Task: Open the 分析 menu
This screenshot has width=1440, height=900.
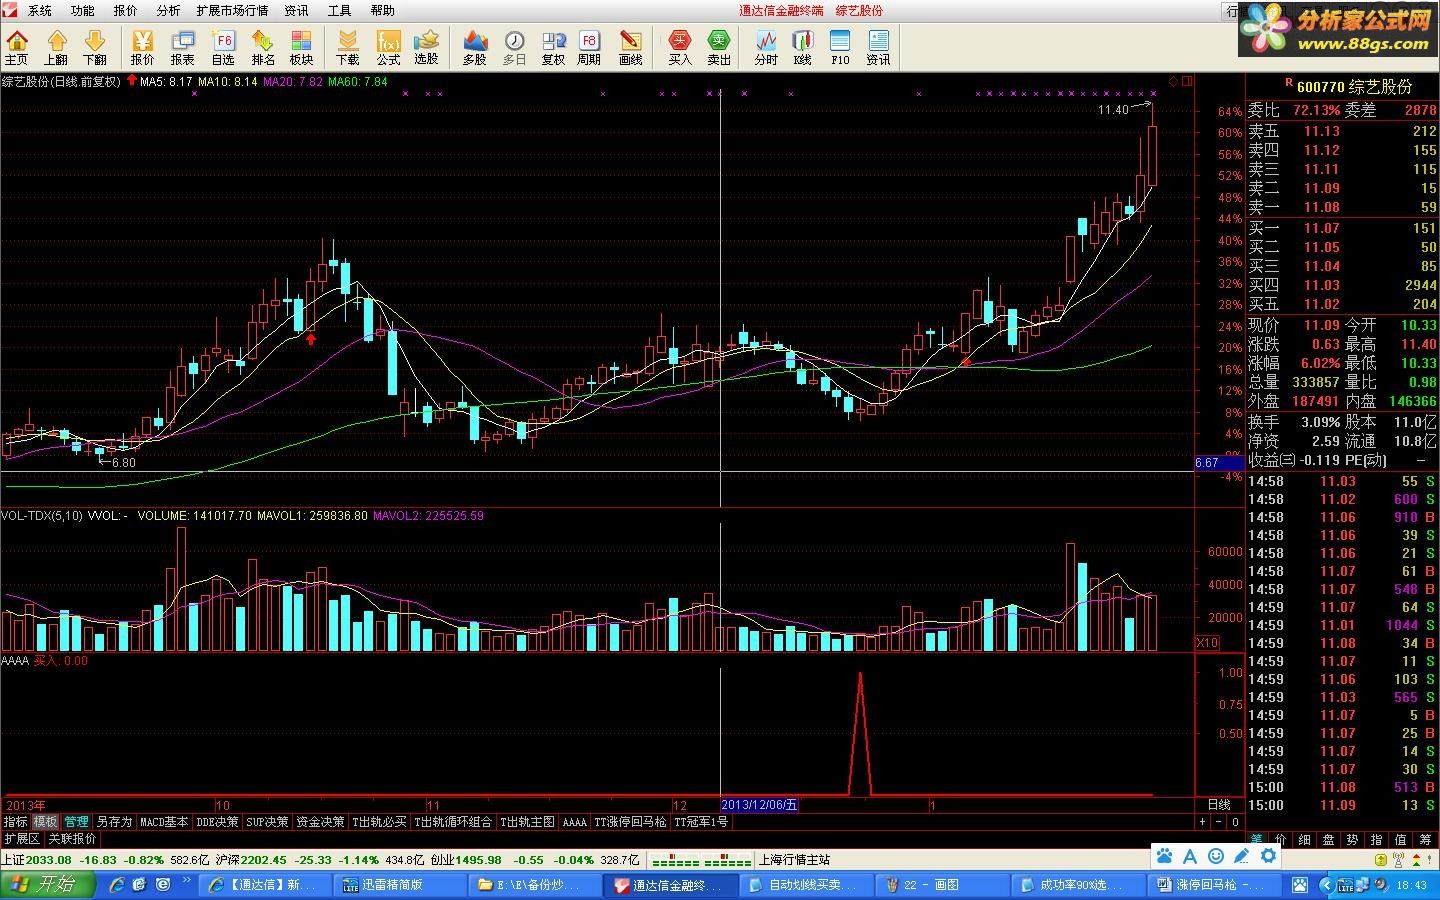Action: pos(169,10)
